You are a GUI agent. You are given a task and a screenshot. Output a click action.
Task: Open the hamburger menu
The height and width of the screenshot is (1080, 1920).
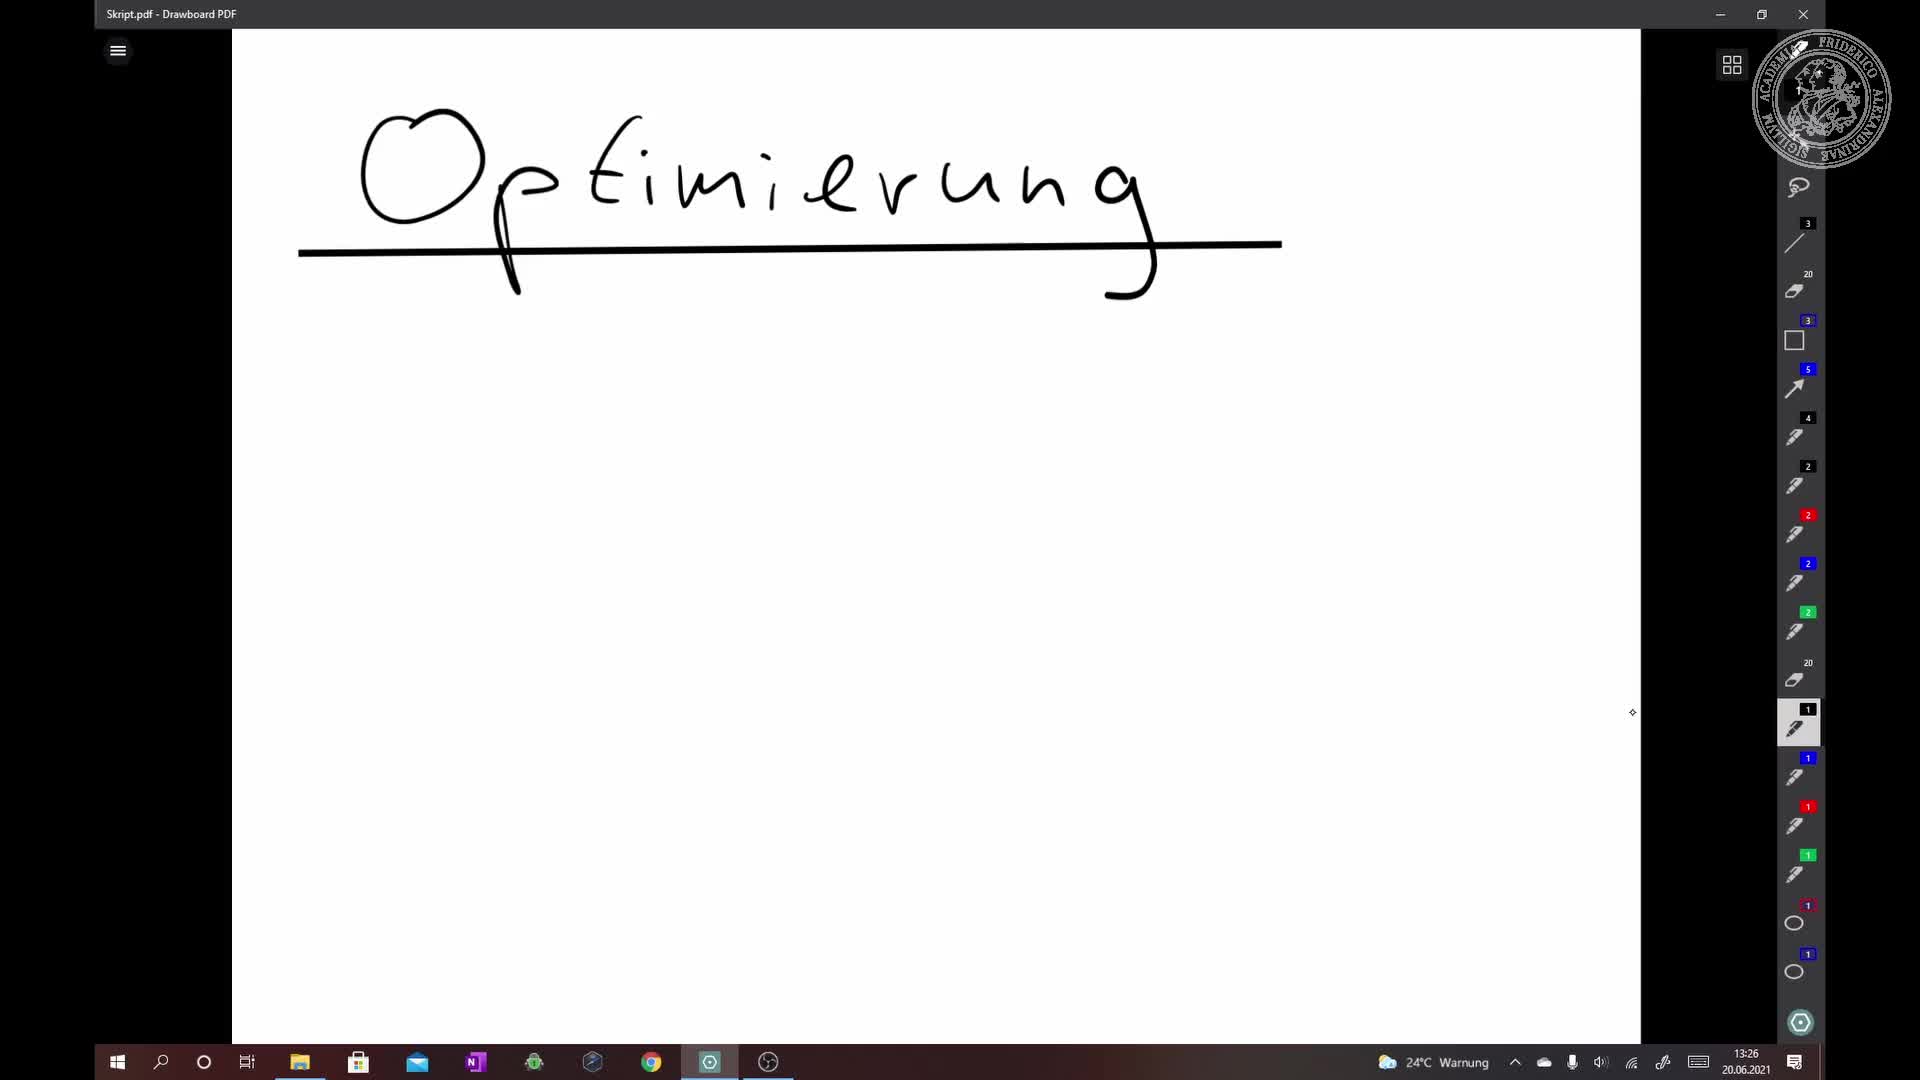(x=117, y=50)
